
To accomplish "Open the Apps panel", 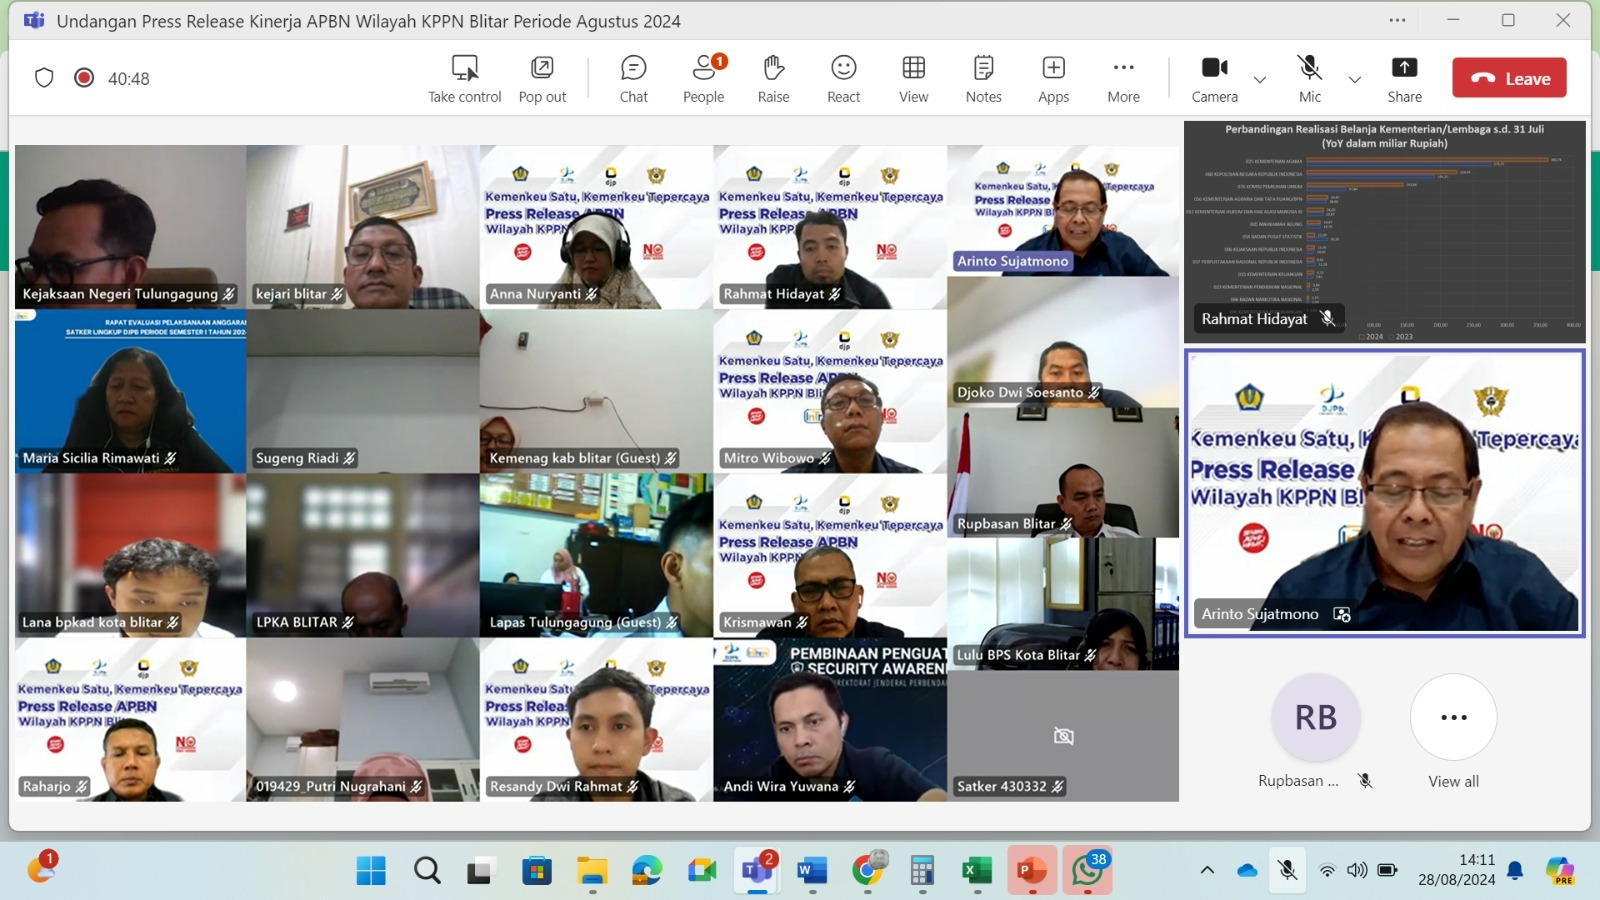I will (1053, 78).
